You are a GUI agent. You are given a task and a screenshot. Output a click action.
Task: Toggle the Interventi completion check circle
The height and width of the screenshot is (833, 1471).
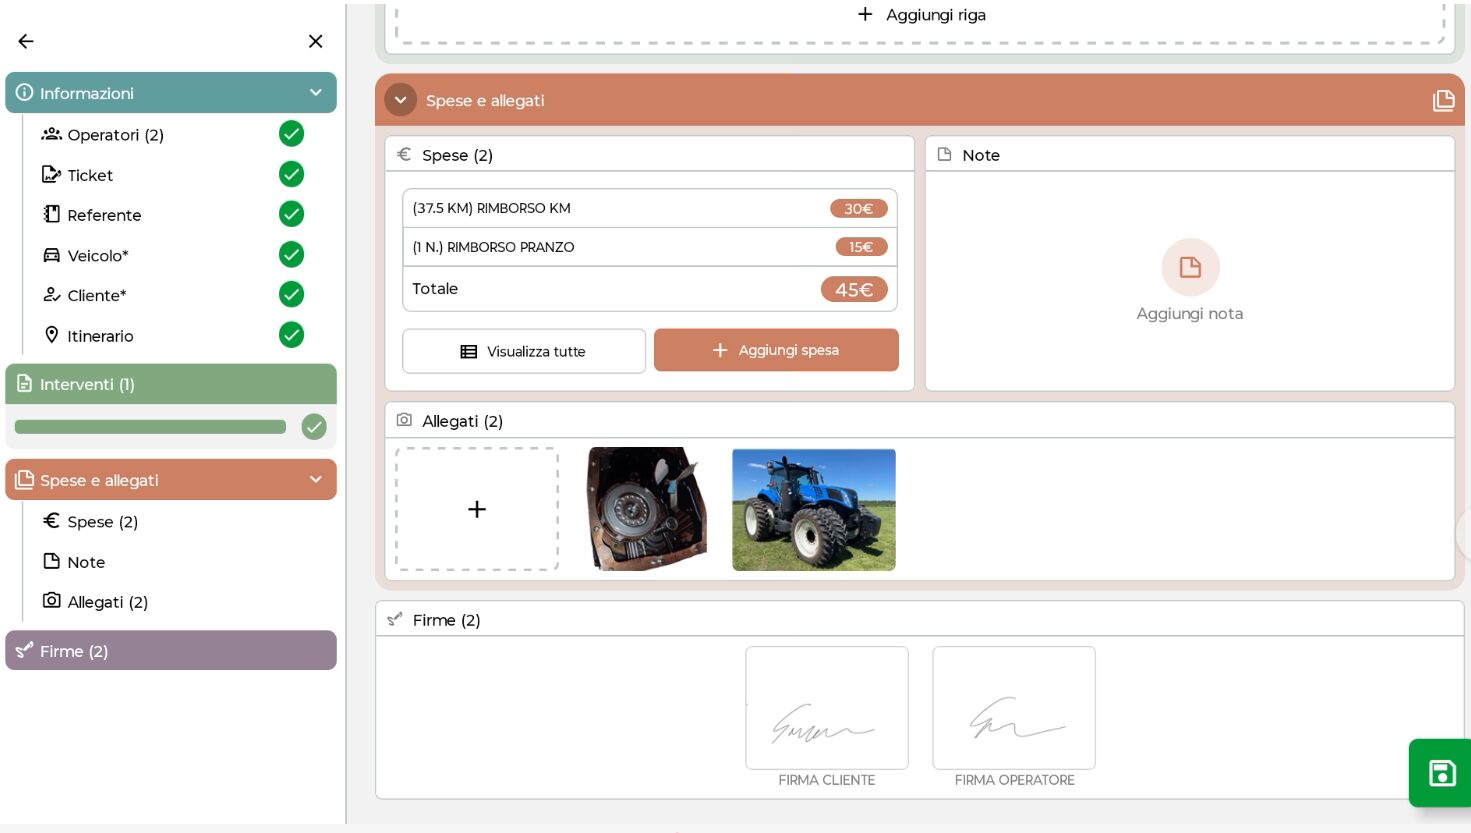tap(314, 427)
